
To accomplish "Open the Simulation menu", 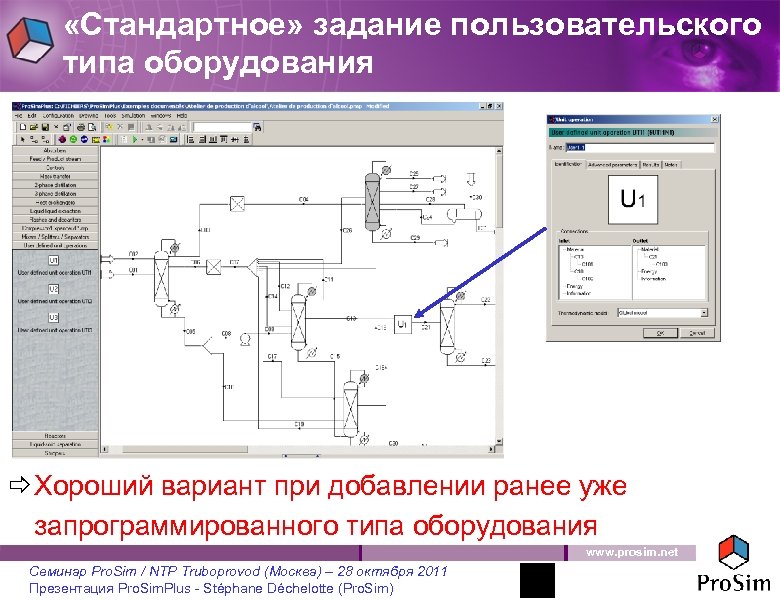I will [x=133, y=115].
